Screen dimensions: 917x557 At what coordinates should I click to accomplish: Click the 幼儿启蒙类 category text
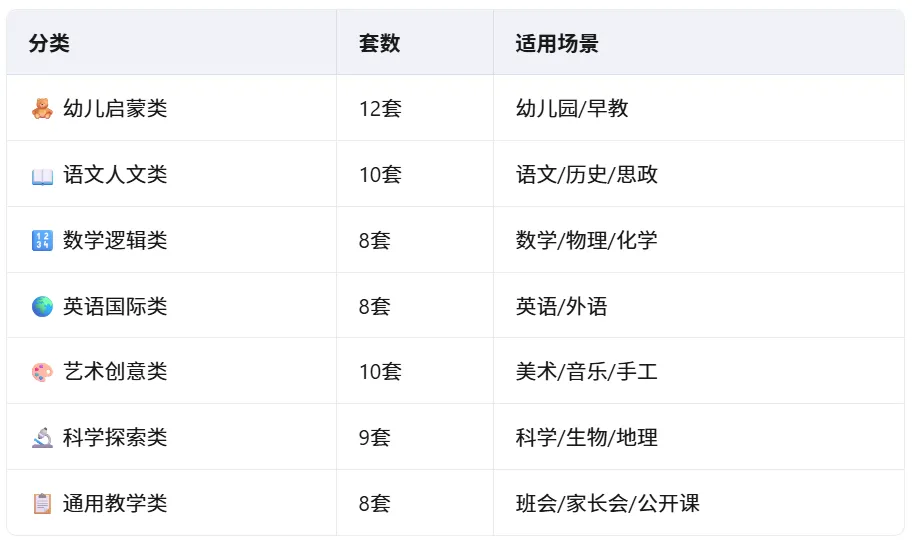pyautogui.click(x=115, y=108)
